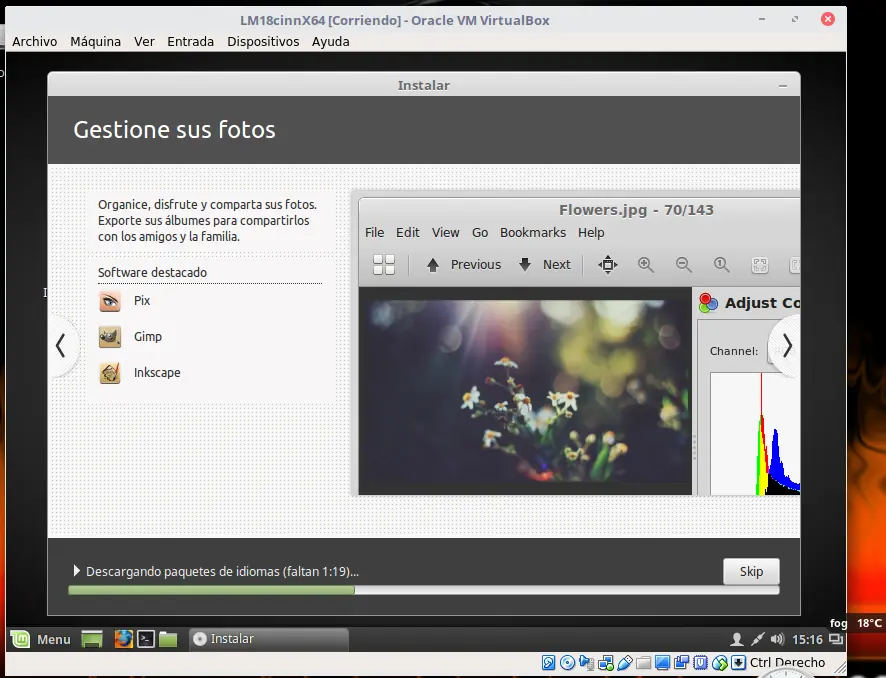Screen dimensions: 886x678
Task: Click the network connection tray icon
Action: click(x=757, y=639)
